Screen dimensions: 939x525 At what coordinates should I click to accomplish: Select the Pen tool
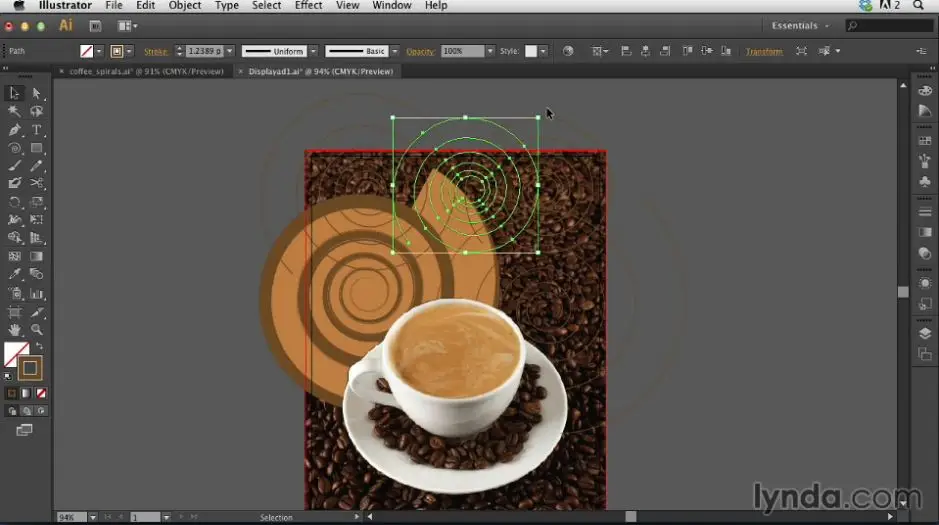(x=14, y=130)
